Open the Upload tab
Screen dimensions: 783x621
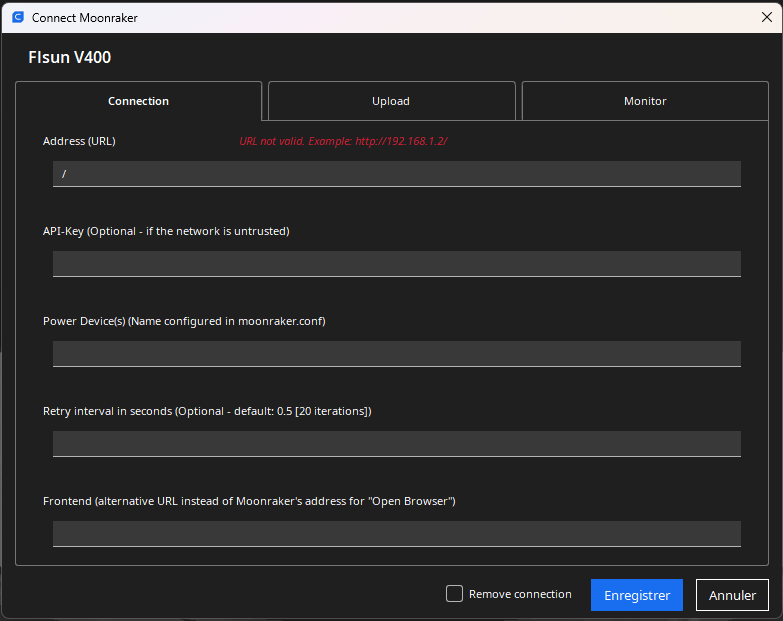pos(391,101)
